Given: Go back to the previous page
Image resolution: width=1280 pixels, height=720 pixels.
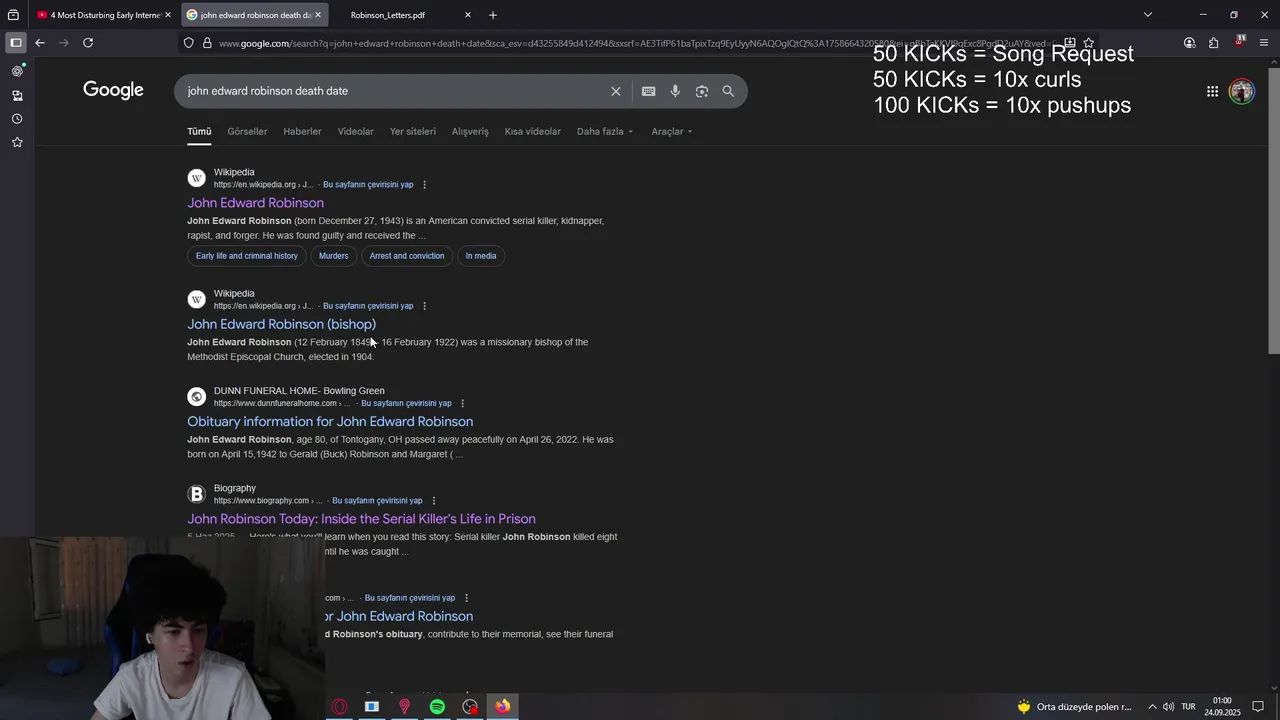Looking at the screenshot, I should (40, 43).
